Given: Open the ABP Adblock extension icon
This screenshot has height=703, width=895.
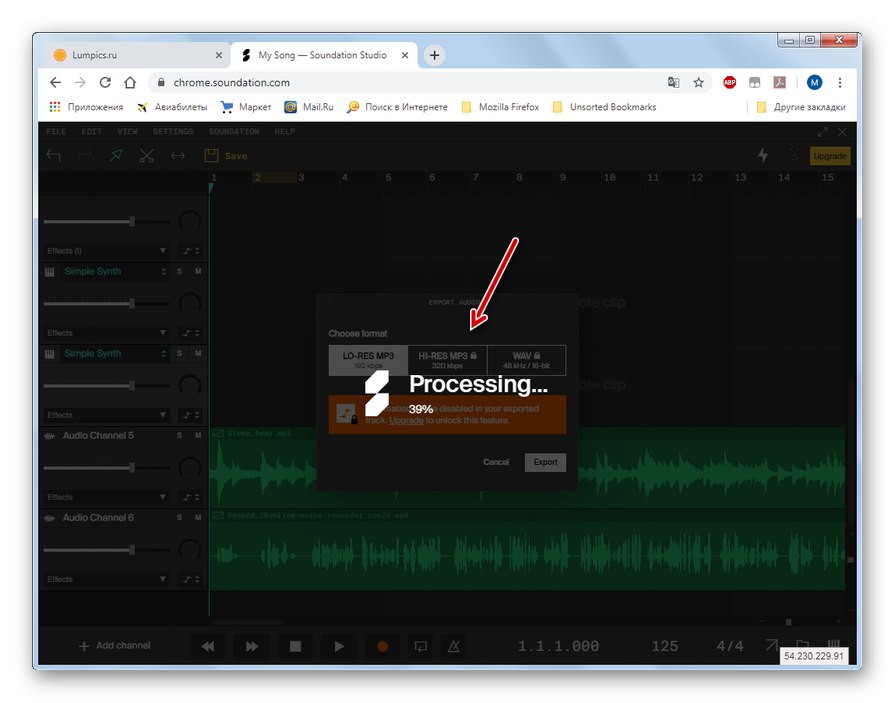Looking at the screenshot, I should point(729,83).
